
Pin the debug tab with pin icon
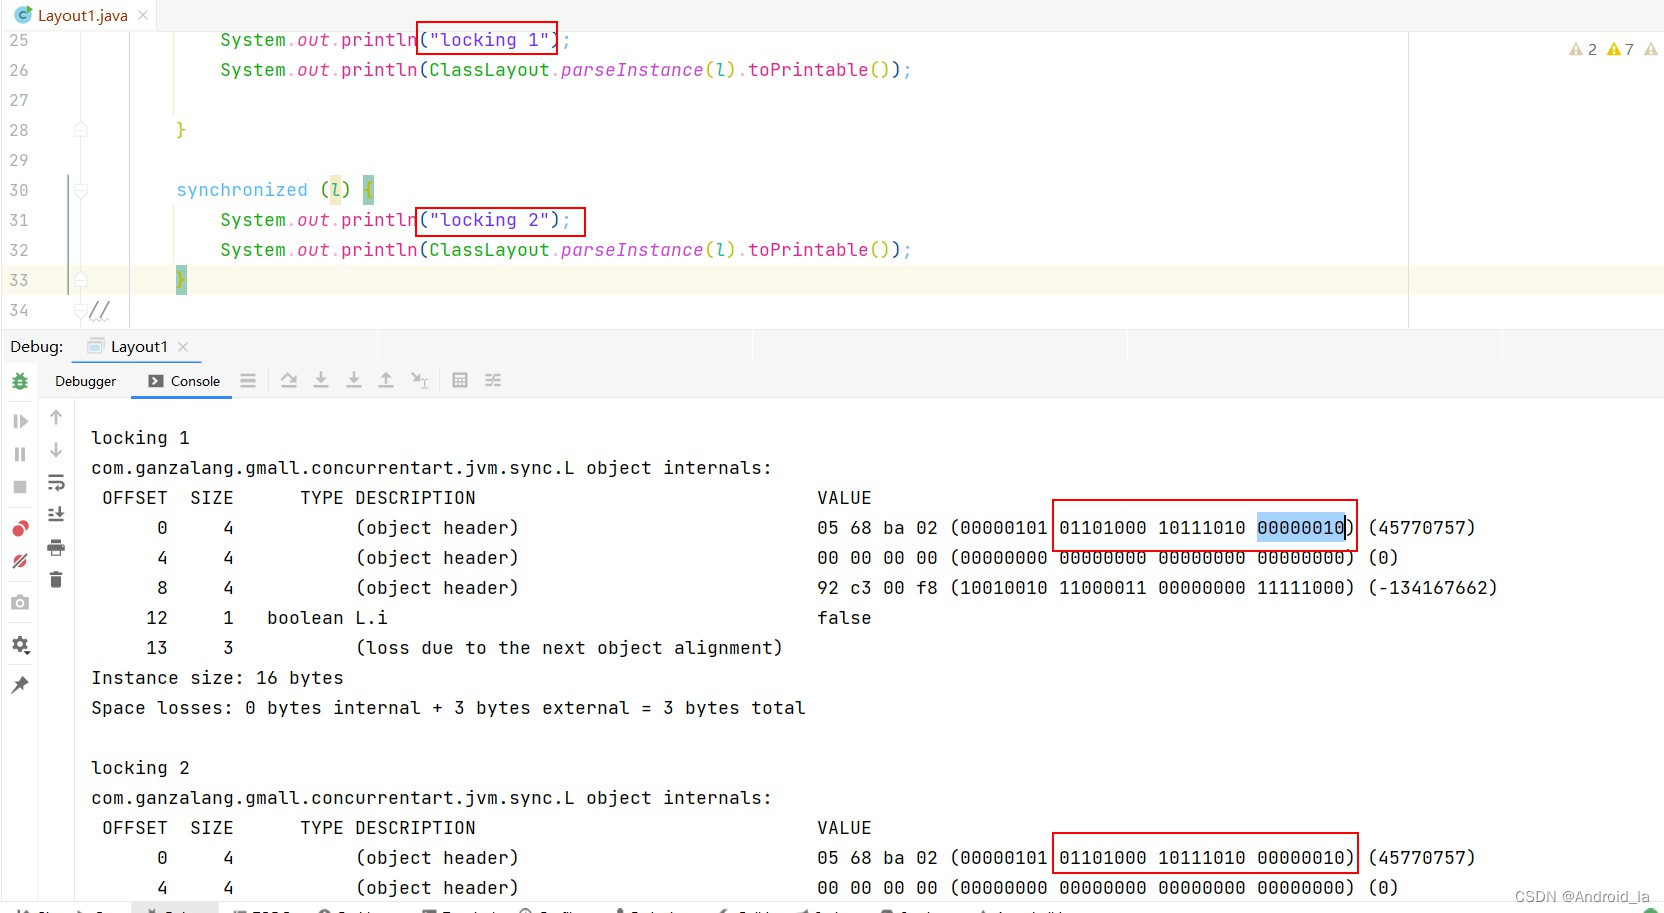pos(20,685)
